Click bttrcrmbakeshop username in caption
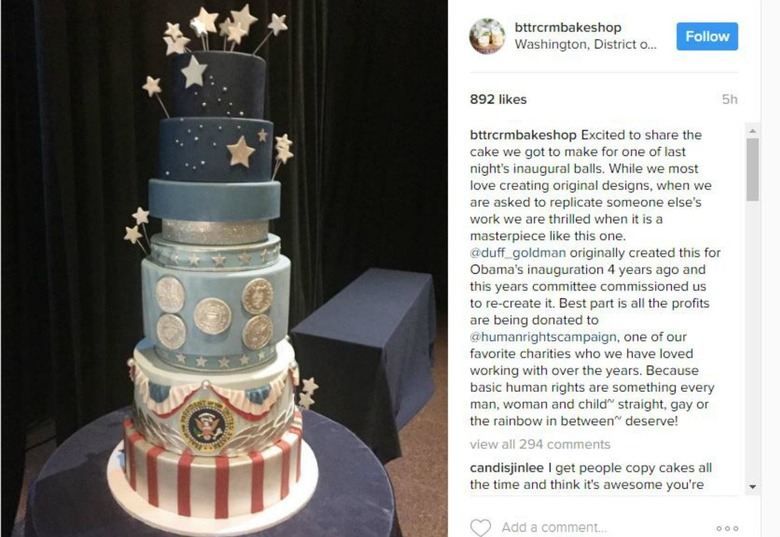Screen dimensions: 780x537 click(x=523, y=135)
